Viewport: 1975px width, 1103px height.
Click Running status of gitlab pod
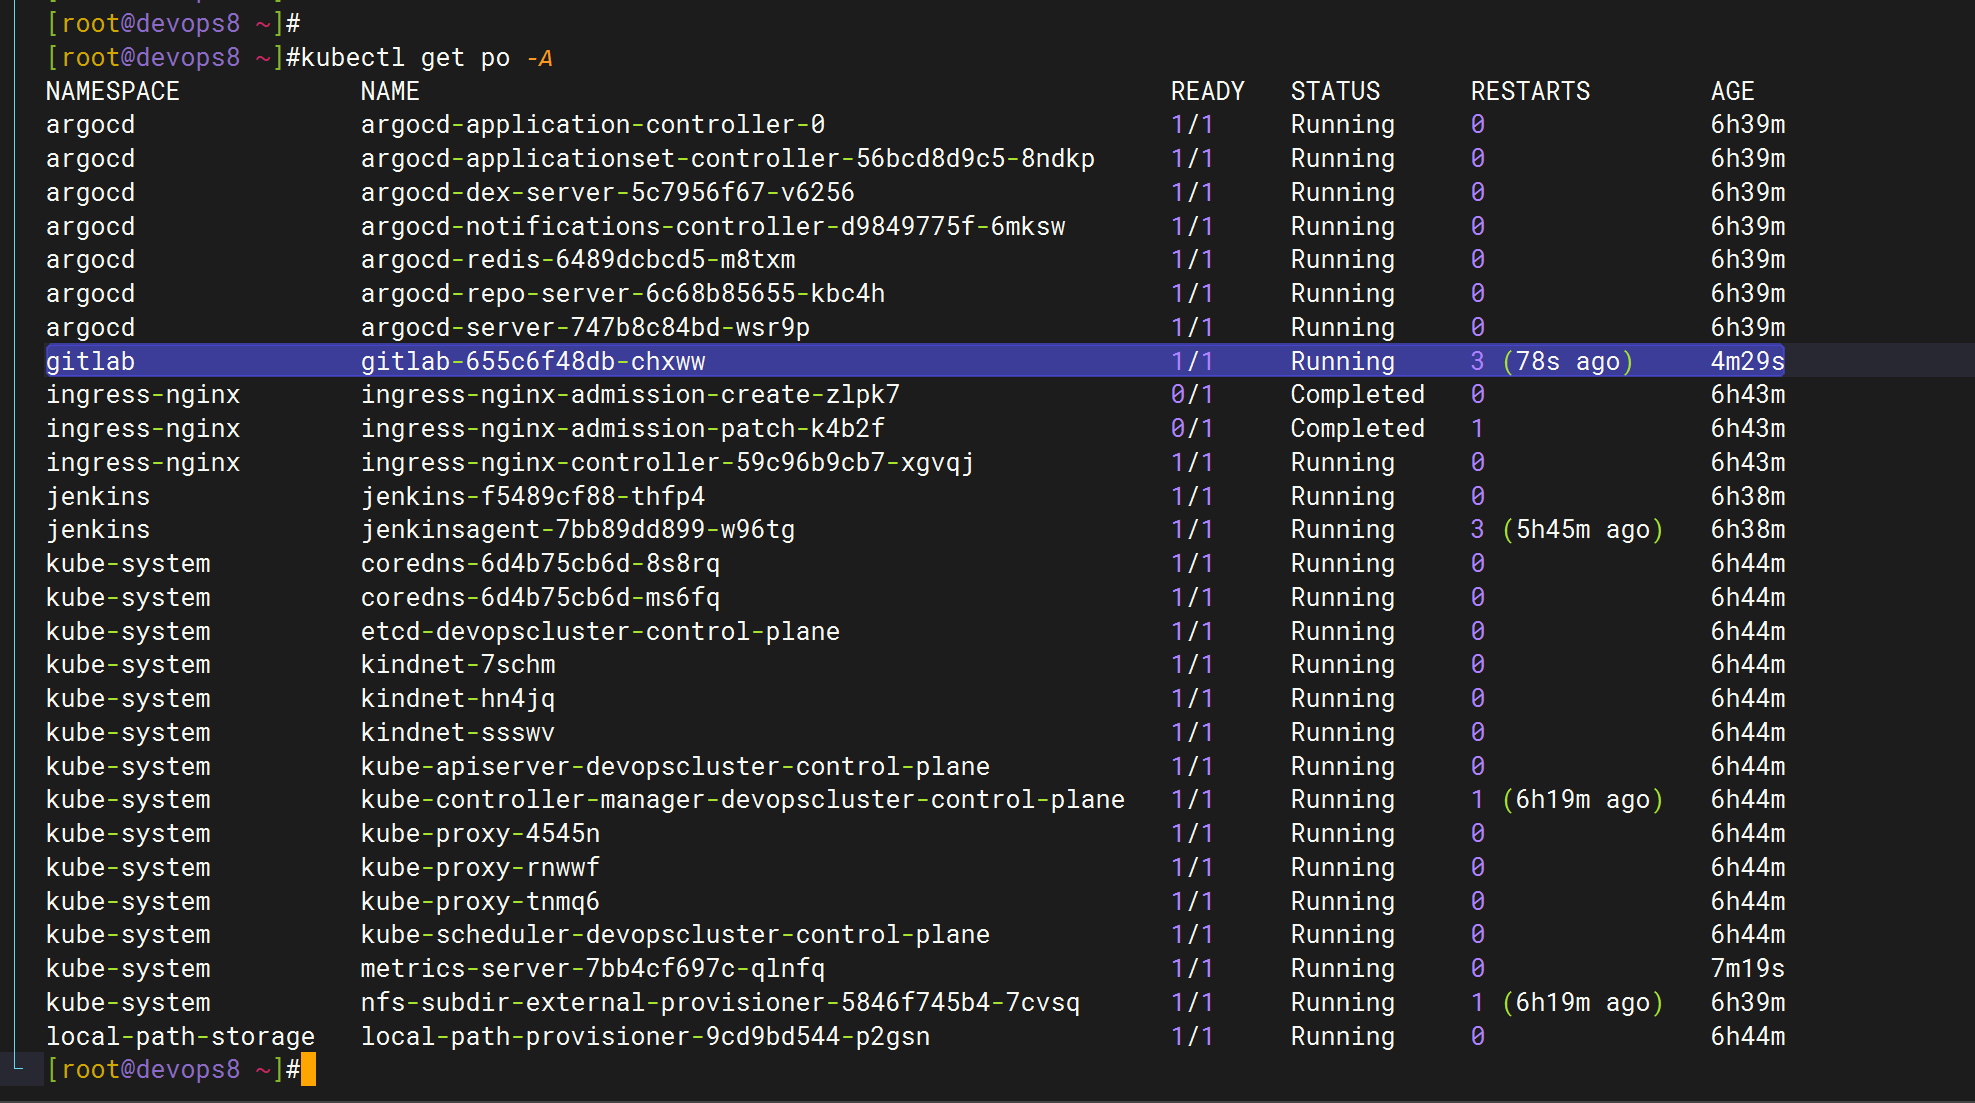pos(1342,361)
